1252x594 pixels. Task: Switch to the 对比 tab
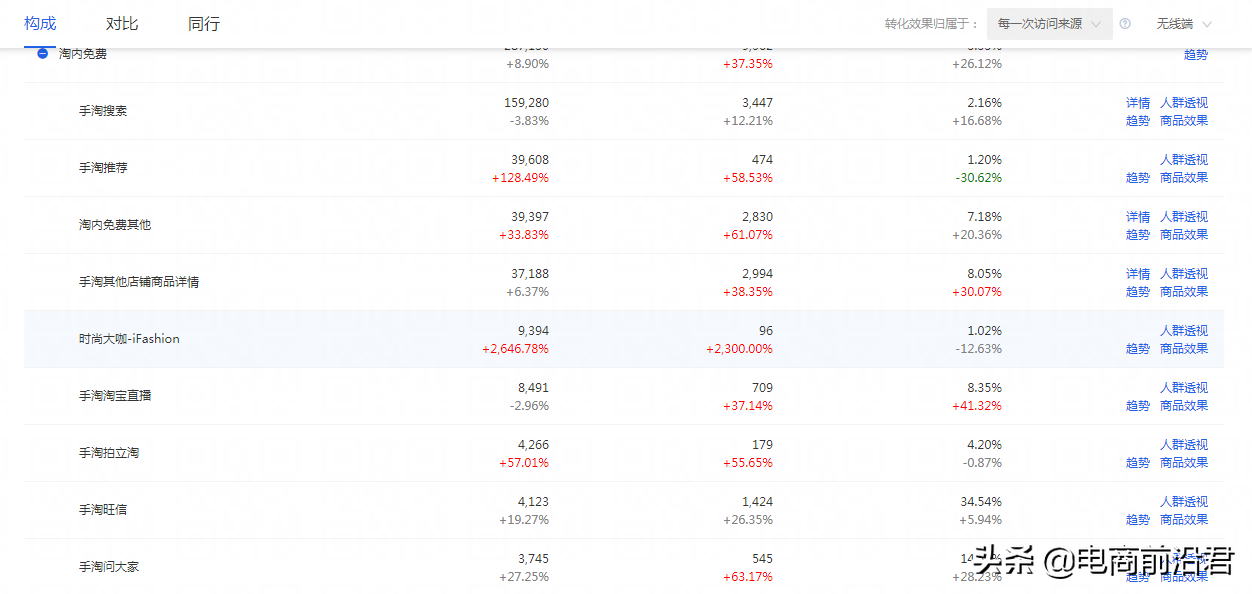[x=122, y=24]
